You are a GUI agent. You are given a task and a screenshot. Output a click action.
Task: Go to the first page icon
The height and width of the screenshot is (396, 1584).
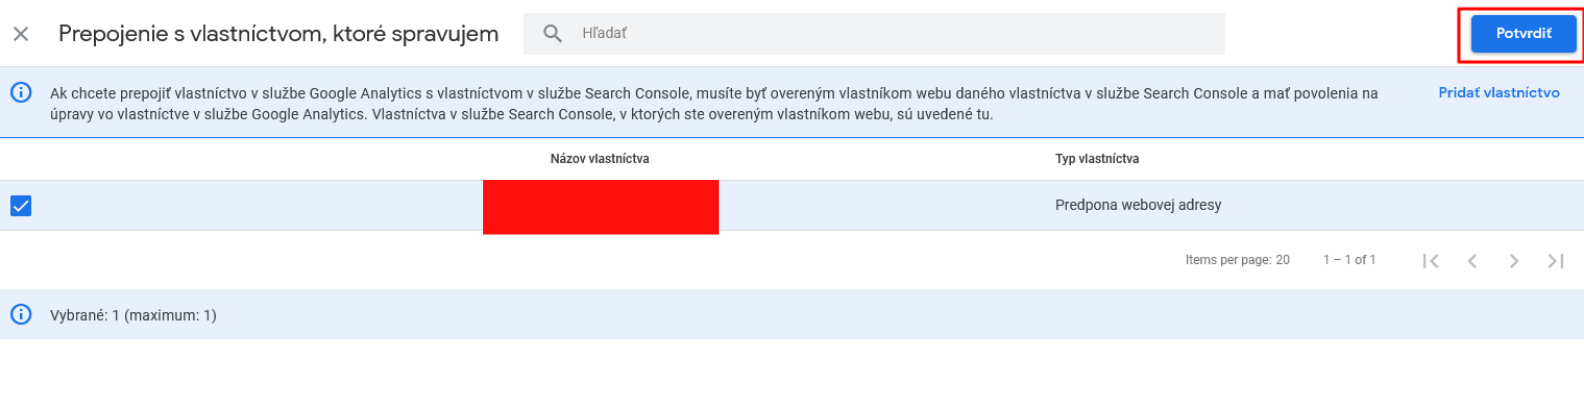coord(1431,261)
